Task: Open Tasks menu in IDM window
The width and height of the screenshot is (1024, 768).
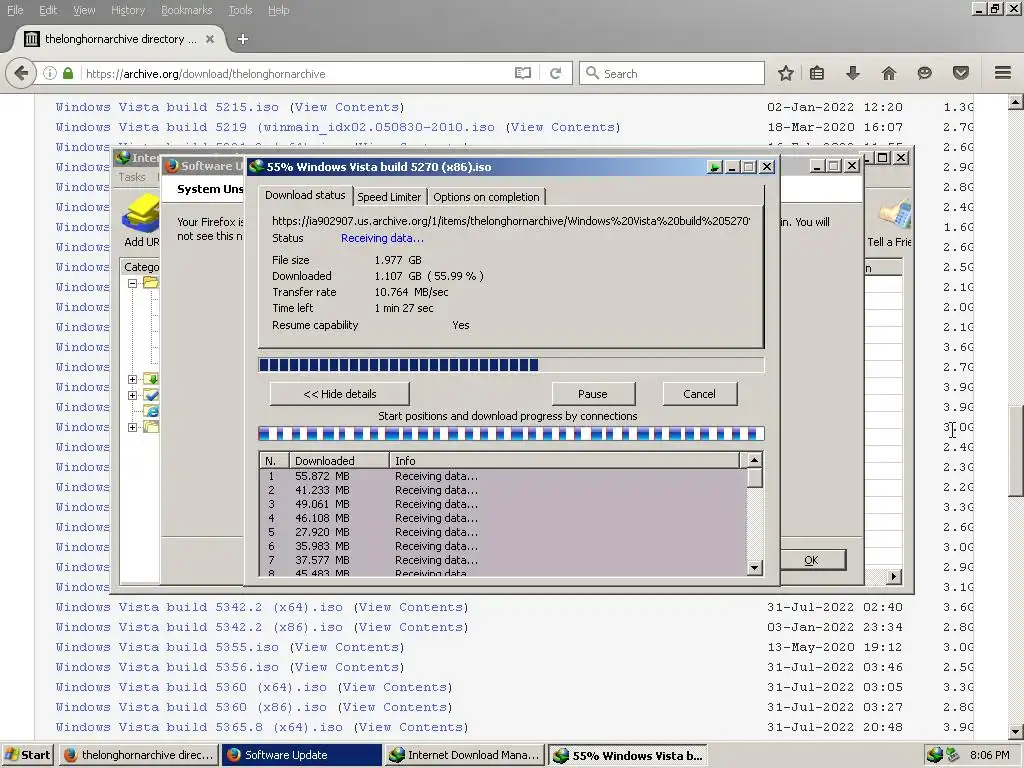Action: pyautogui.click(x=132, y=177)
